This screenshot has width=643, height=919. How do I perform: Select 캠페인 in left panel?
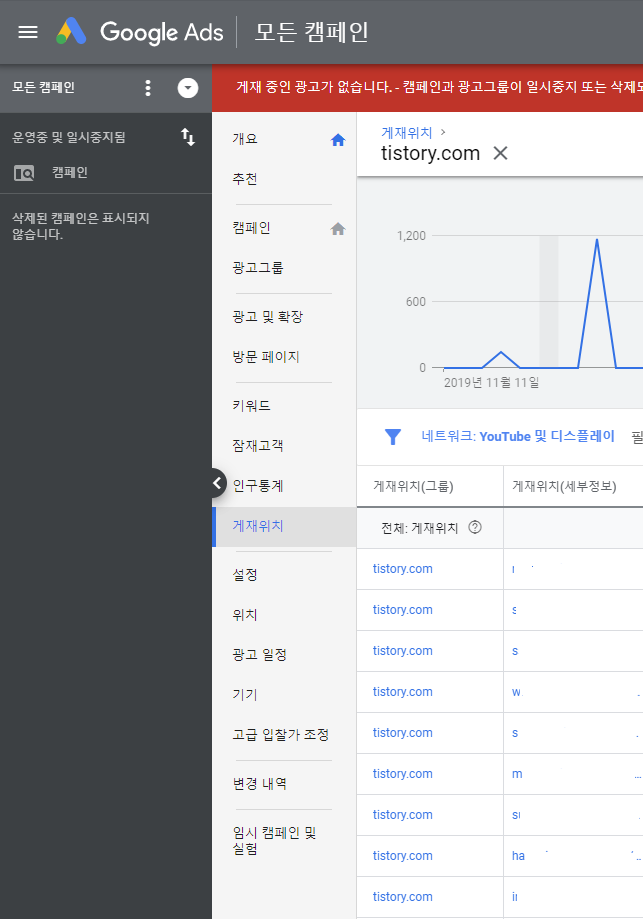point(70,172)
